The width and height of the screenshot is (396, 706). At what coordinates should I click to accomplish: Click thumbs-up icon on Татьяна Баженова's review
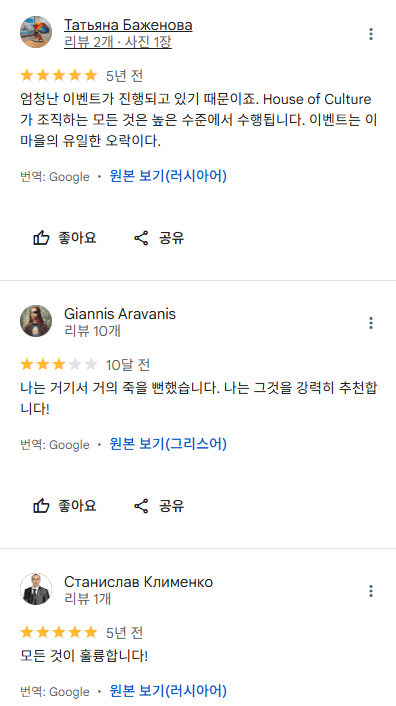(41, 238)
